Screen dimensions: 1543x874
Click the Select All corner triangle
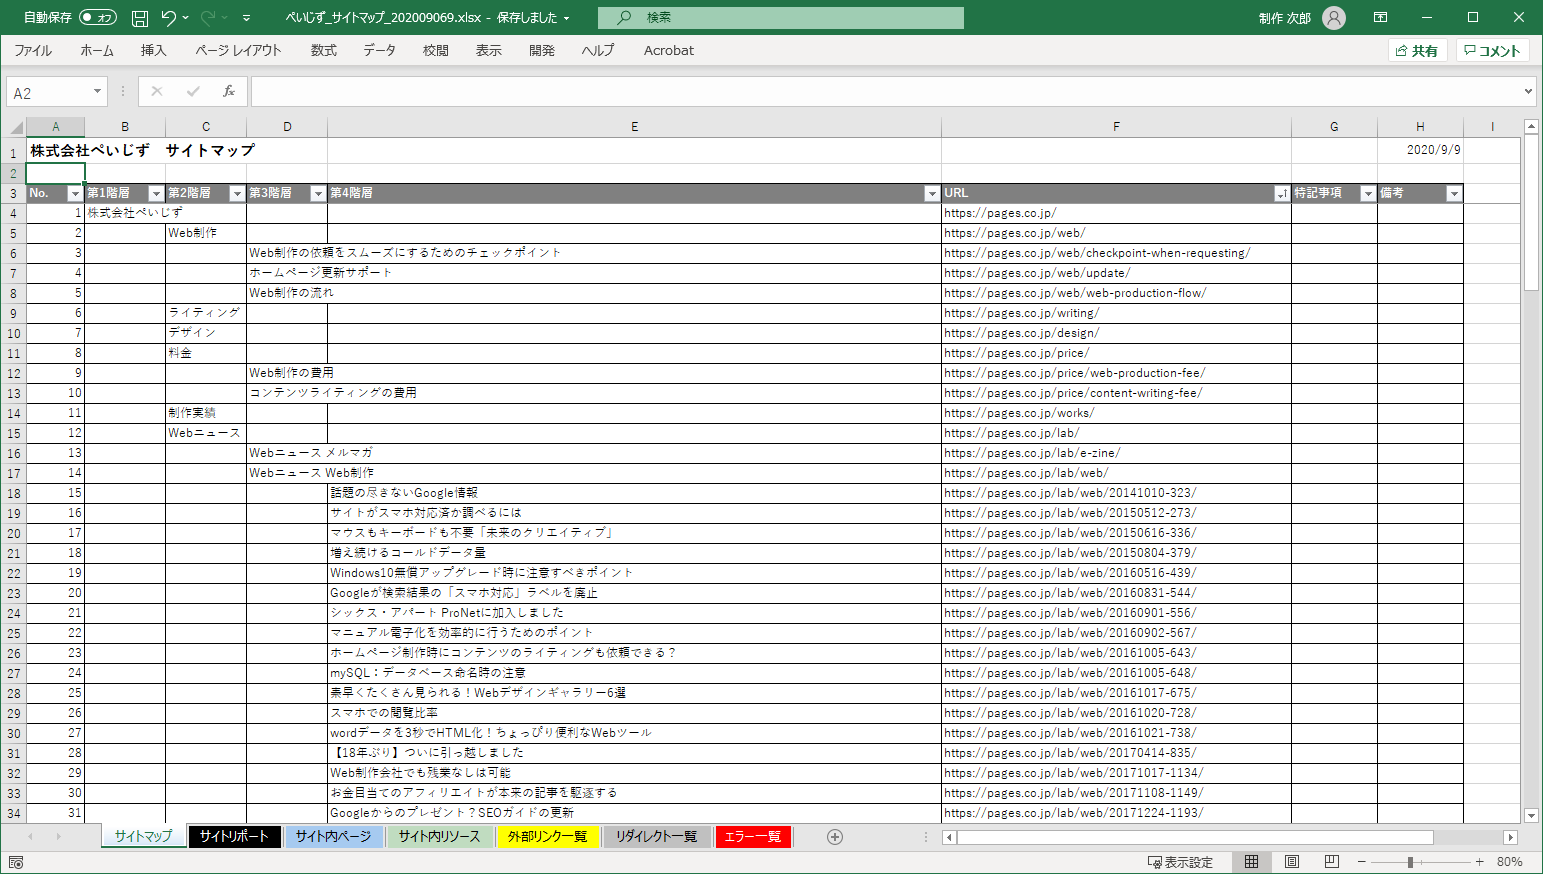click(x=15, y=127)
